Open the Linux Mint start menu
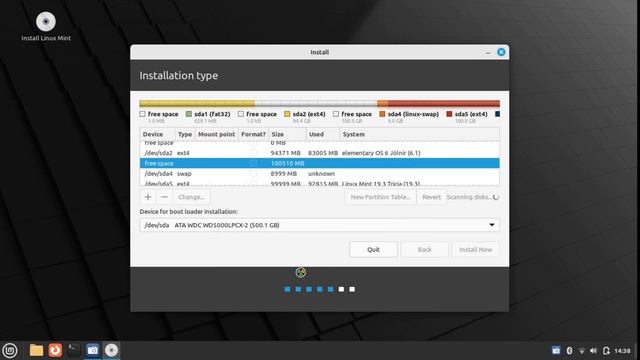Screen dimensions: 640x360 pos(10,350)
